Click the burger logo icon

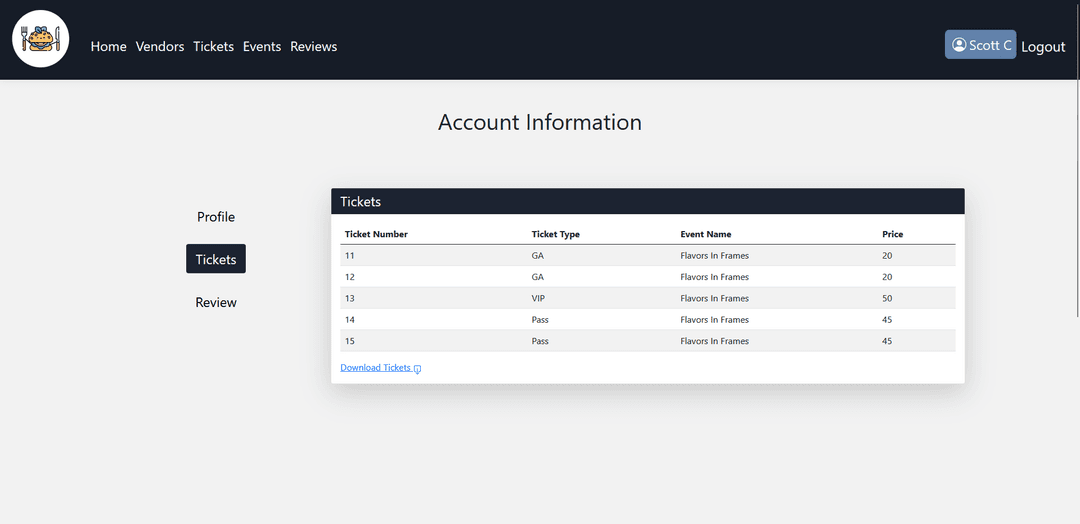pos(41,39)
